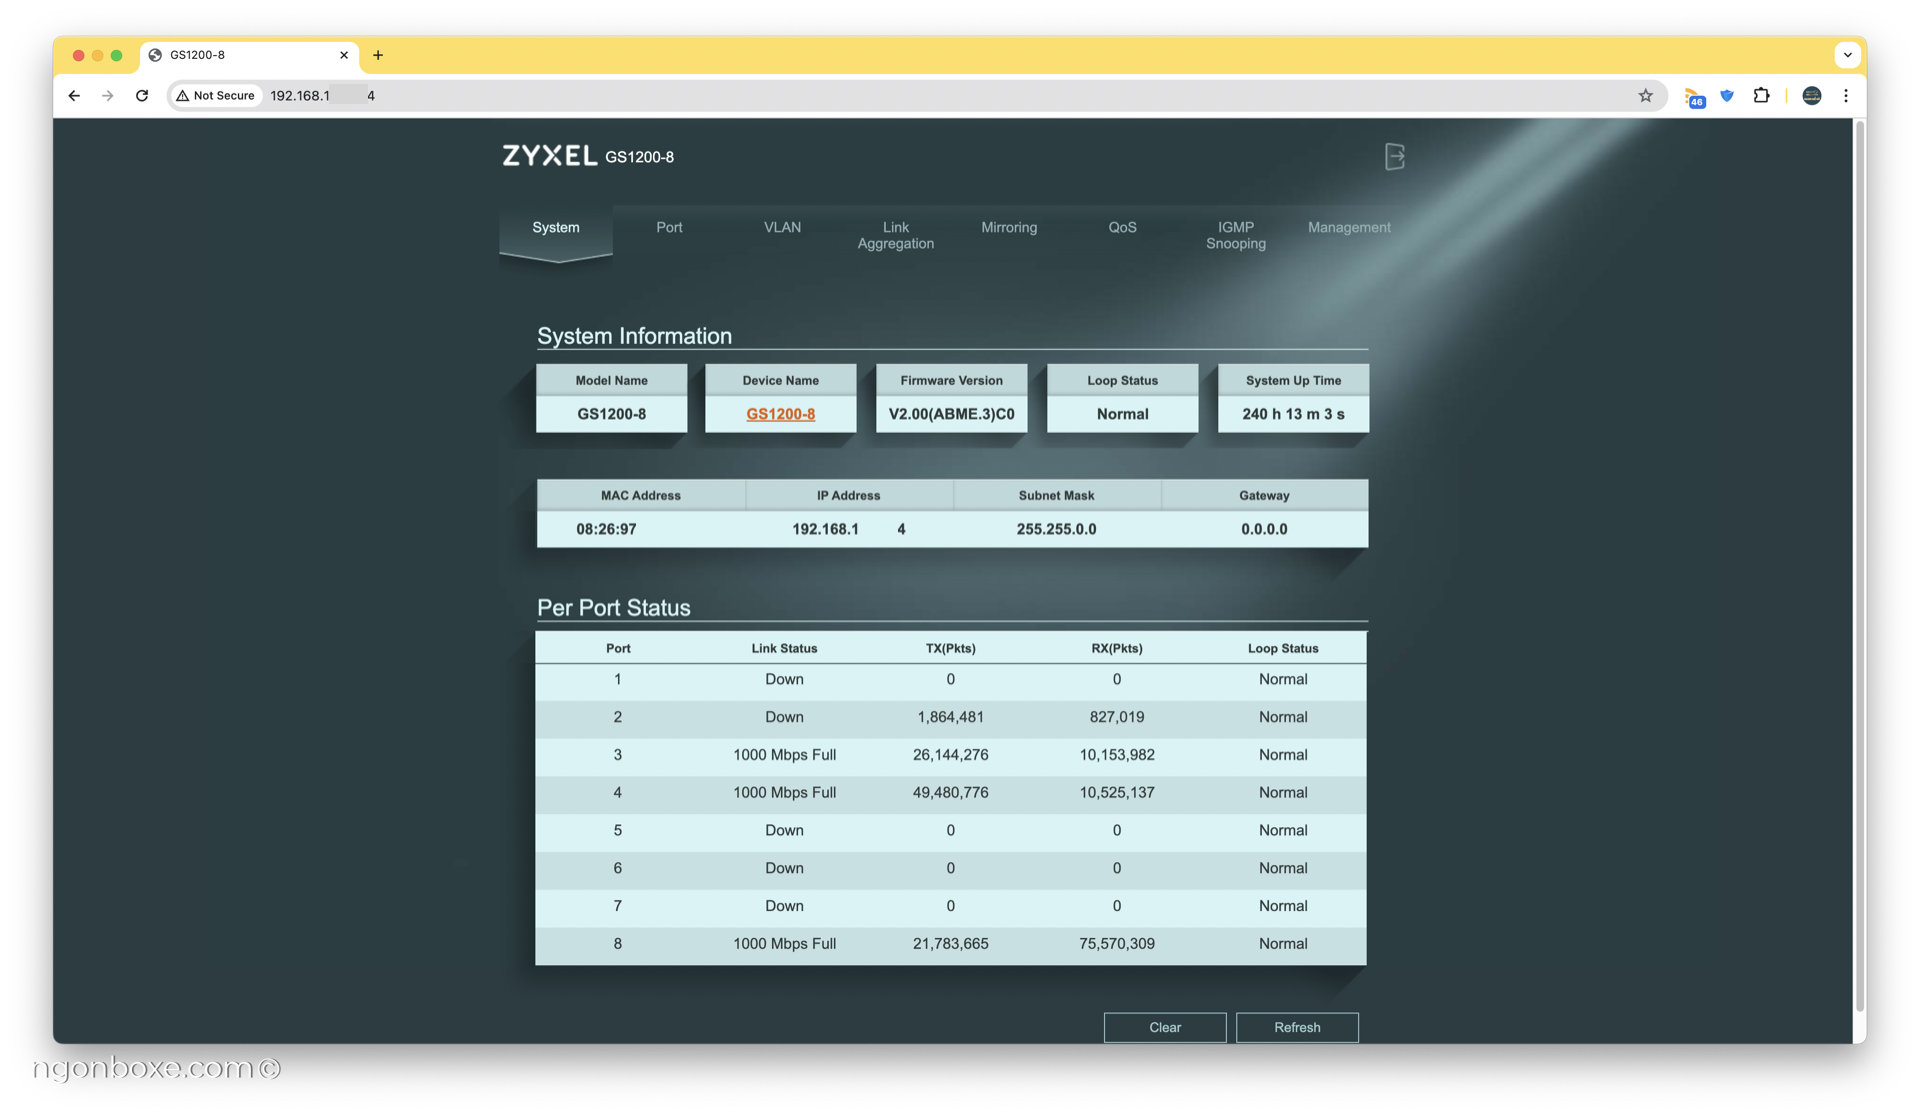Click the page vertical scrollbar
The height and width of the screenshot is (1114, 1920).
pyautogui.click(x=1859, y=565)
